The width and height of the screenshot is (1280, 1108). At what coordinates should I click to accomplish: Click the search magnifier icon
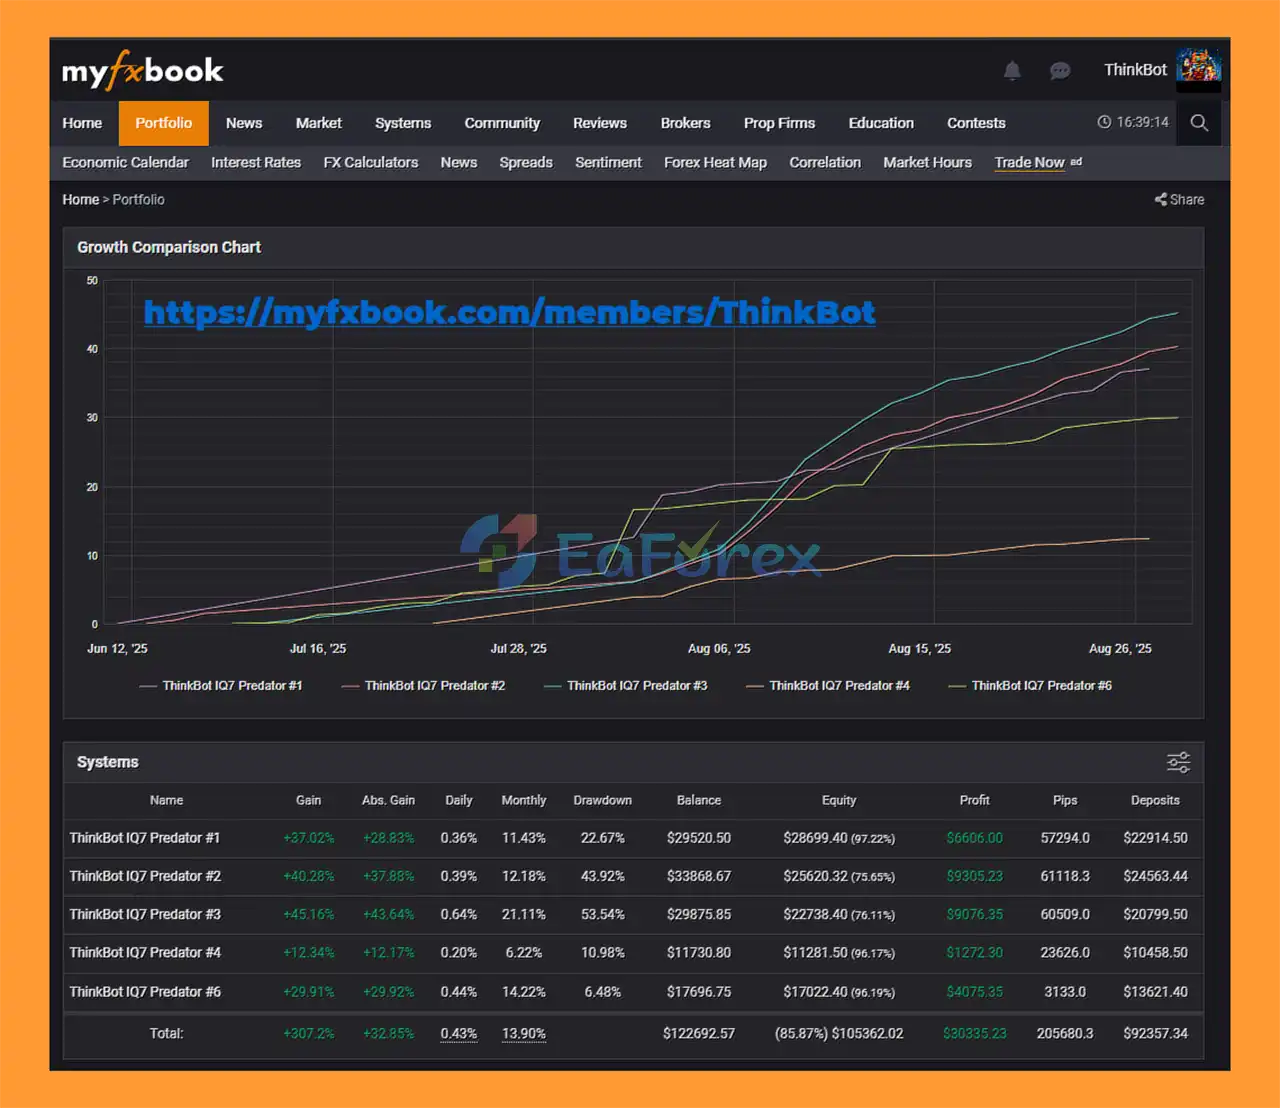tap(1199, 123)
